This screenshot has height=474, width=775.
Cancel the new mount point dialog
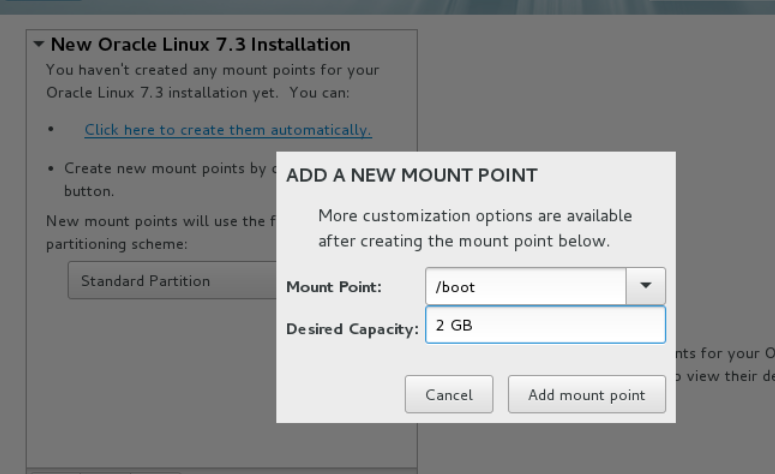449,394
